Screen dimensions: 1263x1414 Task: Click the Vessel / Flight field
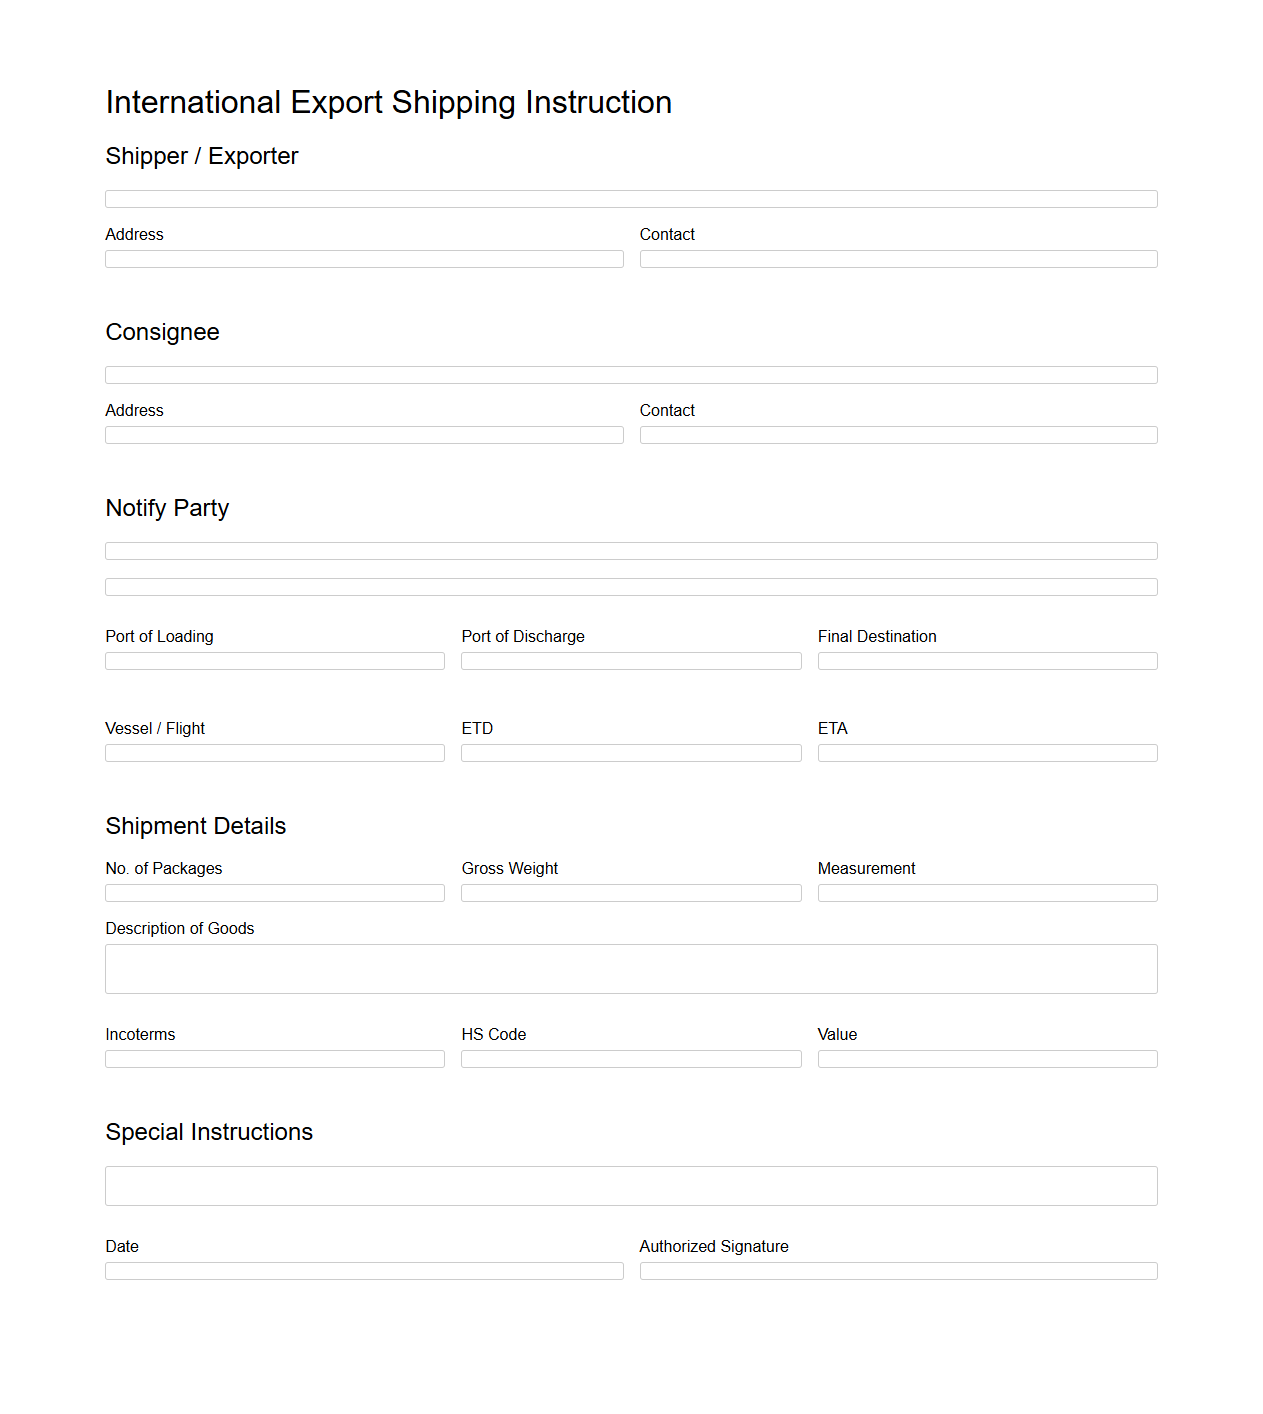[274, 752]
